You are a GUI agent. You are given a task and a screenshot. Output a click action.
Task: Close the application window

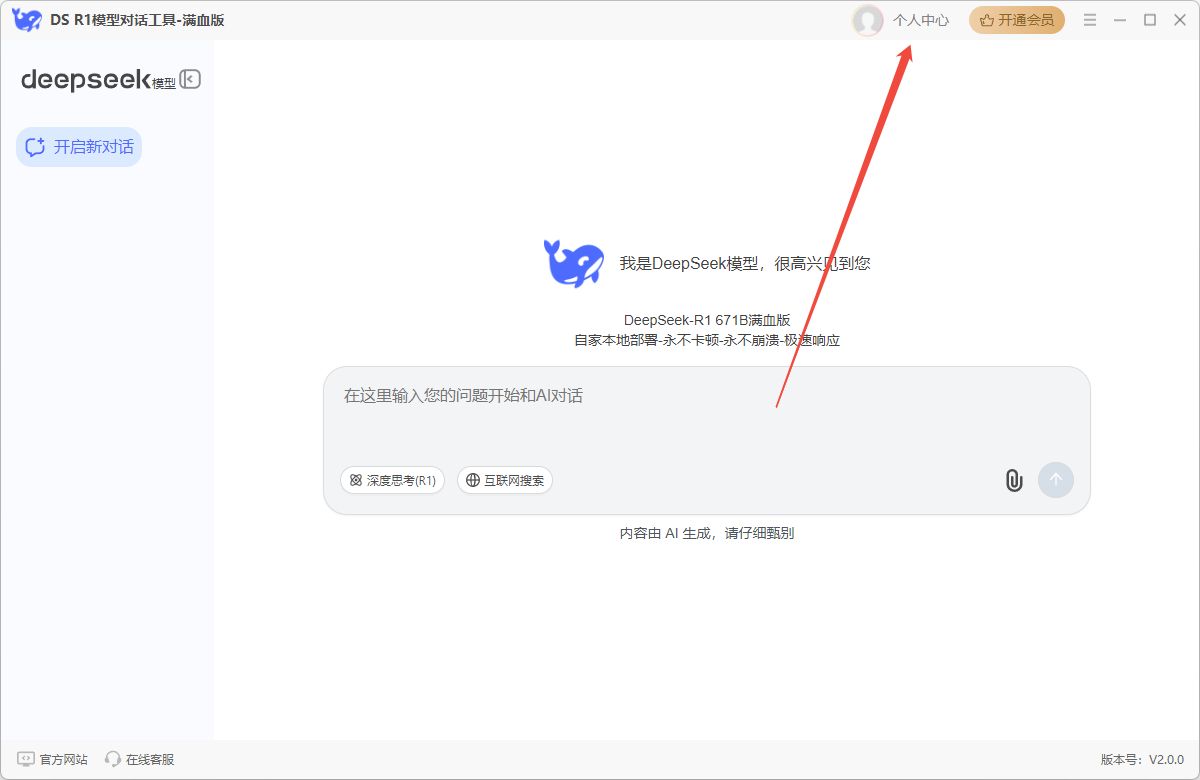(x=1180, y=20)
